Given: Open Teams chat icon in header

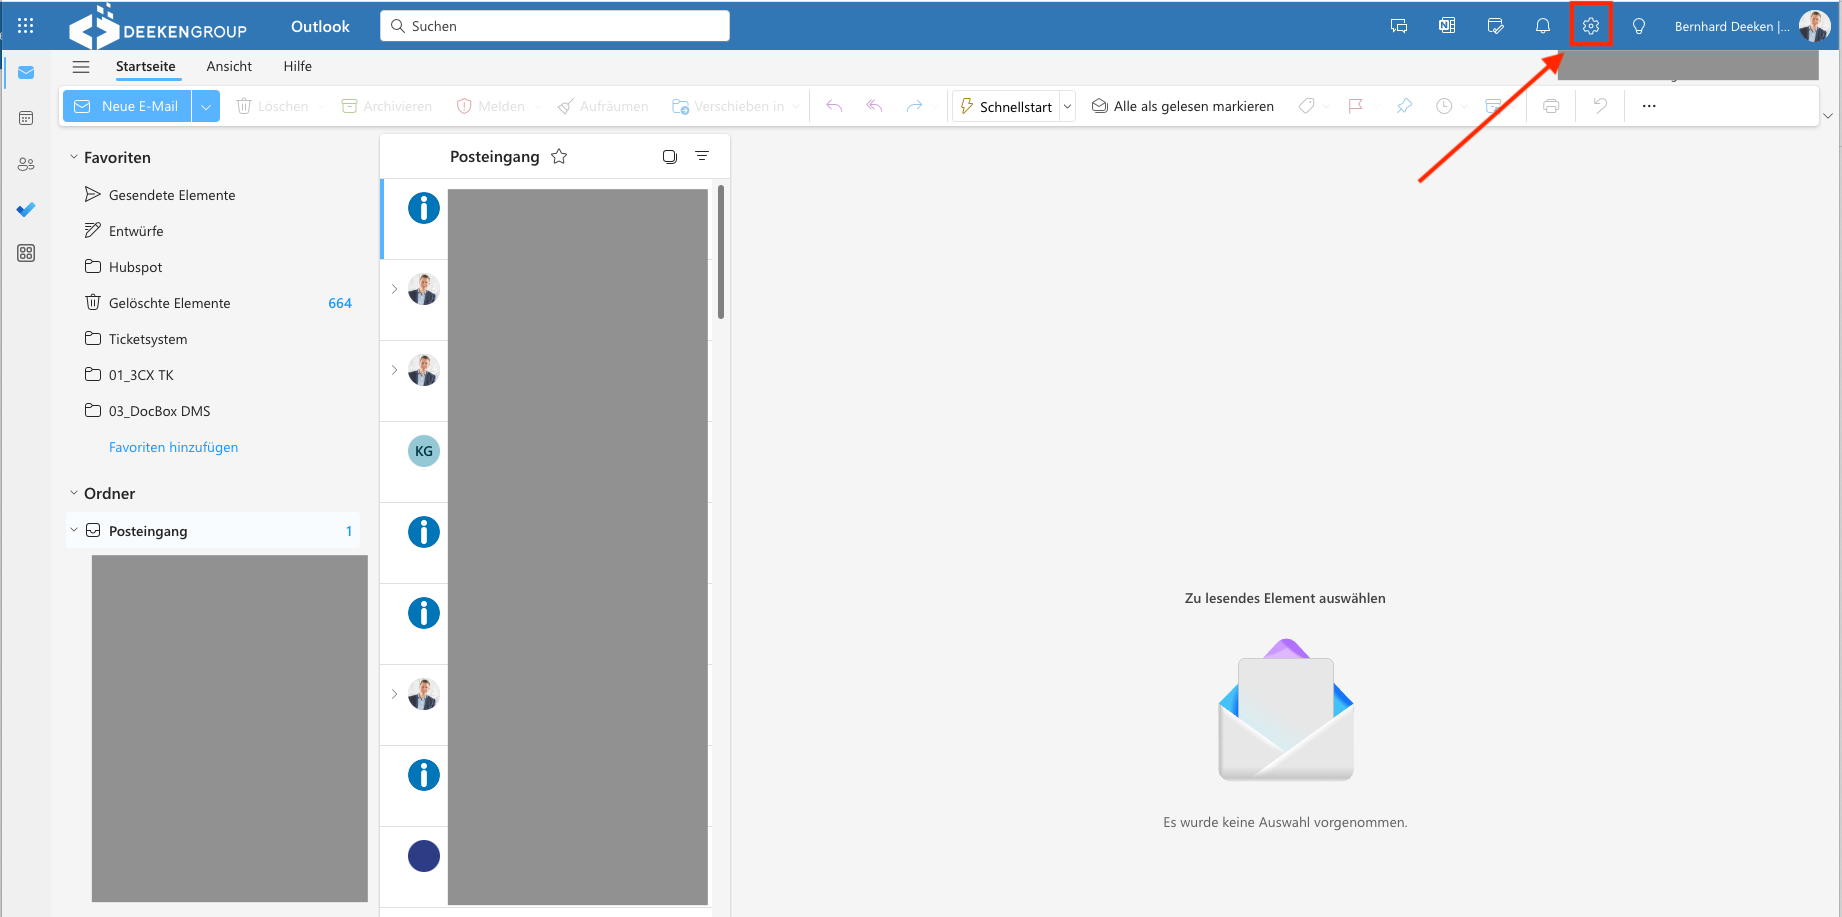Looking at the screenshot, I should coord(1399,26).
